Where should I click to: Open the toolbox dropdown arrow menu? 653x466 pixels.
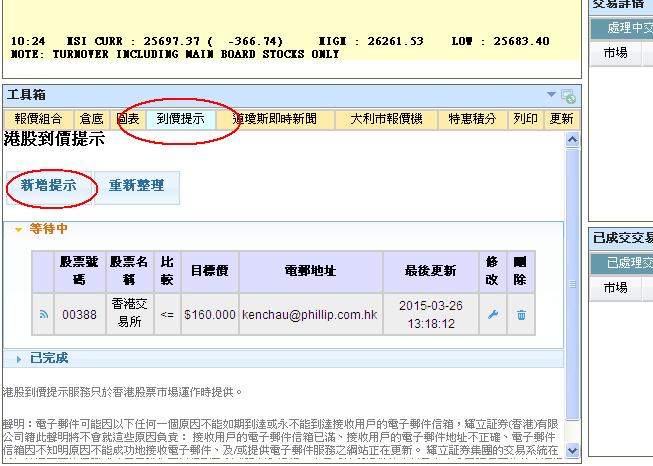coord(551,95)
